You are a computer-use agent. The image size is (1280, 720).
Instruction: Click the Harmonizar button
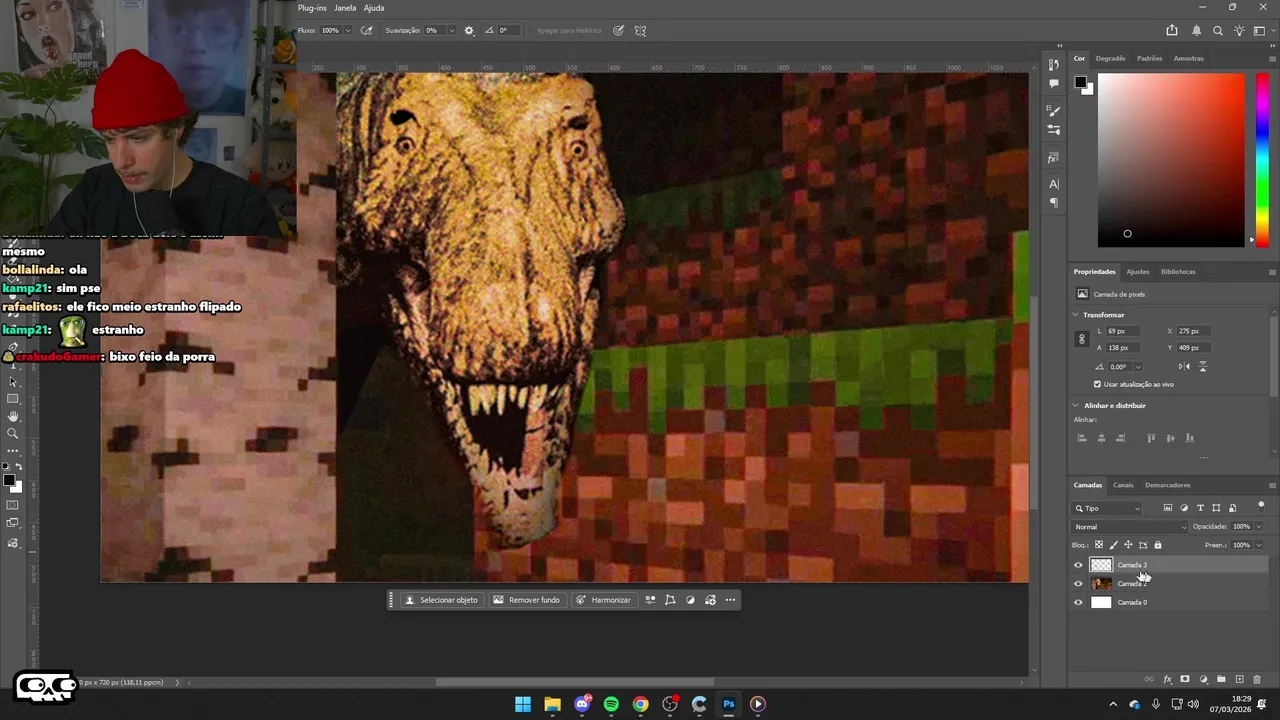click(604, 600)
